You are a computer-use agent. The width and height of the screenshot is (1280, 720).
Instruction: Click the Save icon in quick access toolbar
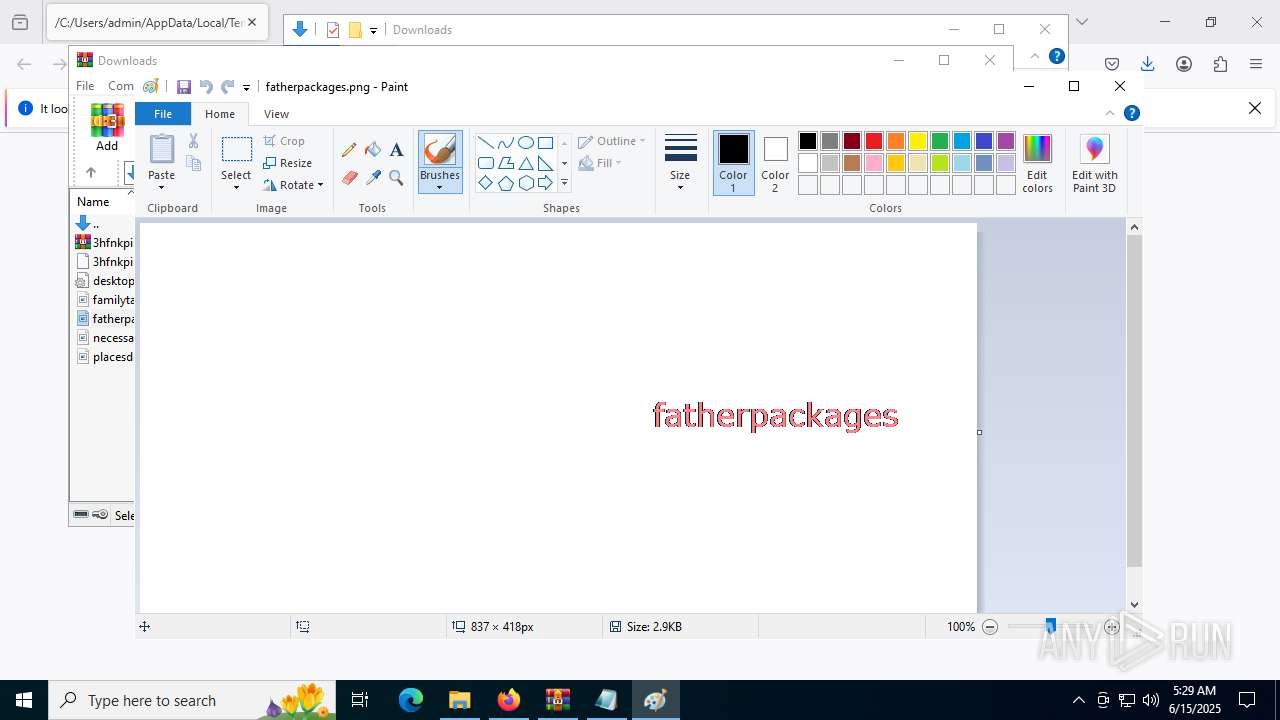(184, 87)
